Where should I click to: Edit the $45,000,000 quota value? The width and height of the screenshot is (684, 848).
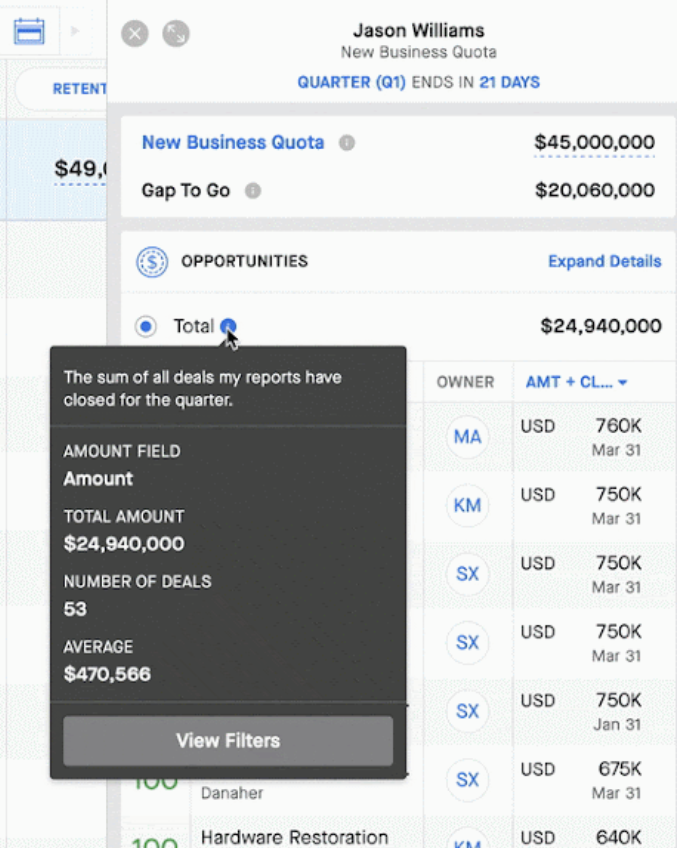click(594, 142)
